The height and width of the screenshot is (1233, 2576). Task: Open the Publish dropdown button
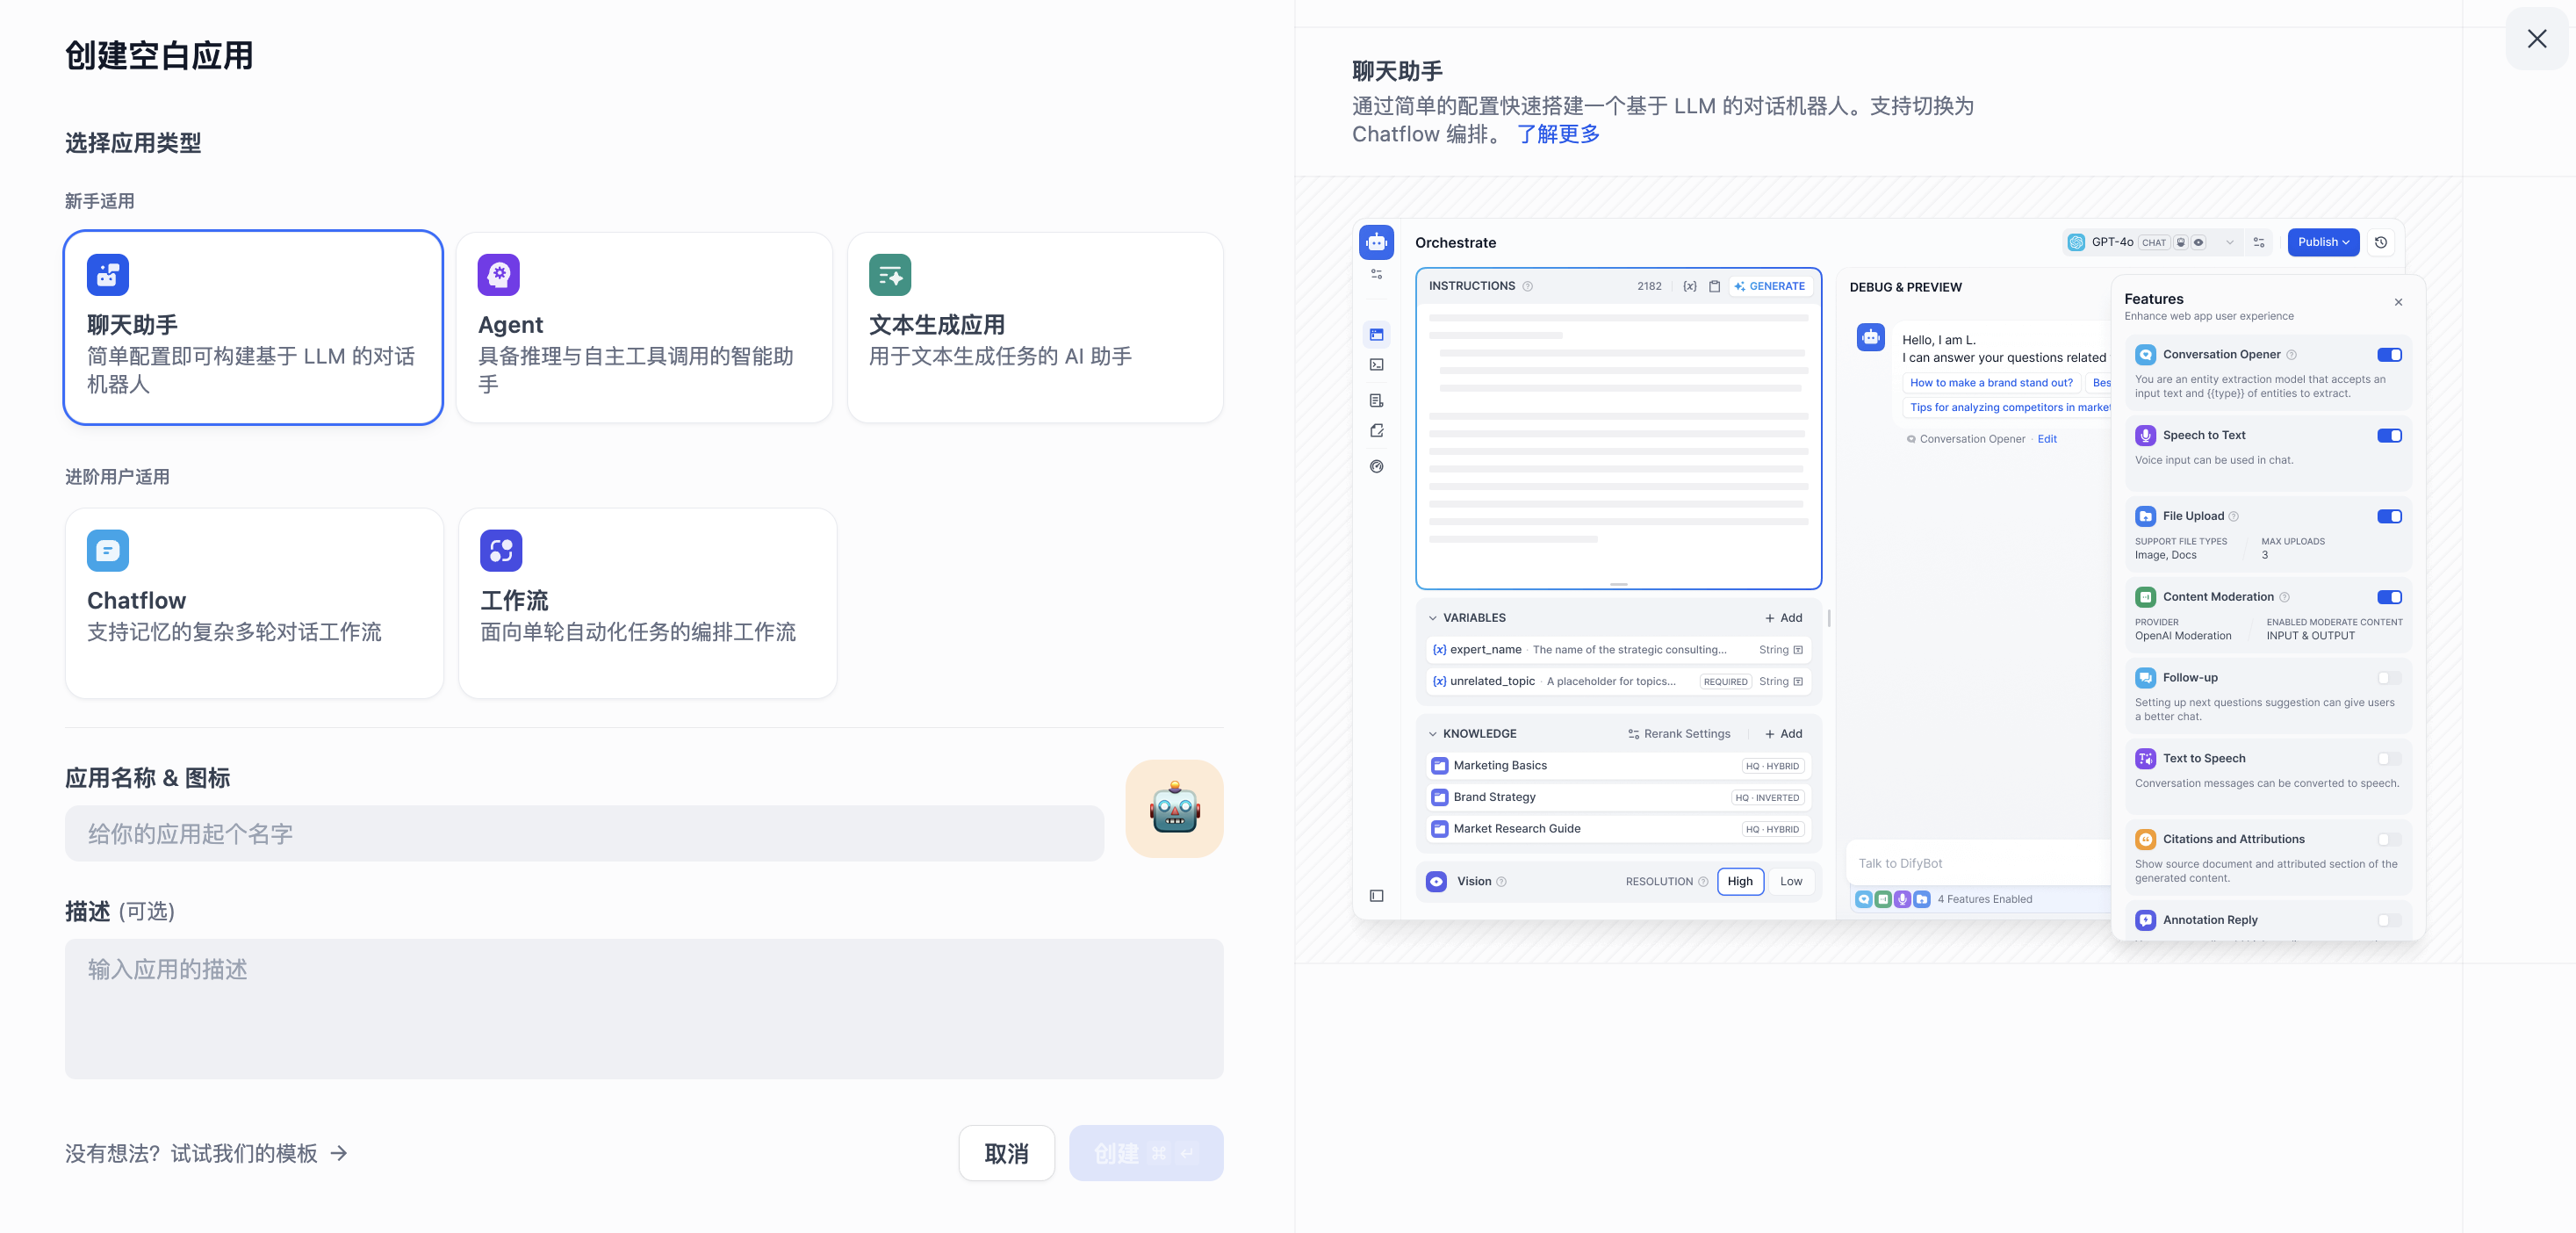(2322, 242)
